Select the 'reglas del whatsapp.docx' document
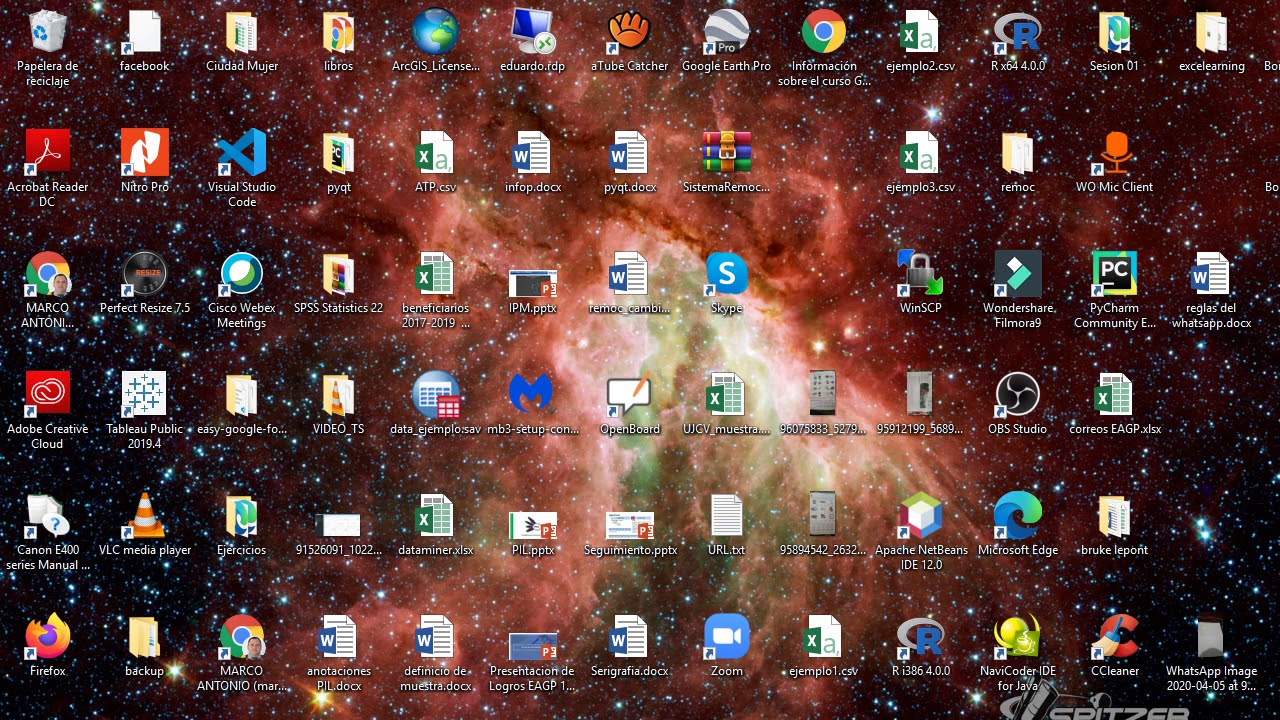Image resolution: width=1280 pixels, height=720 pixels. (x=1211, y=274)
